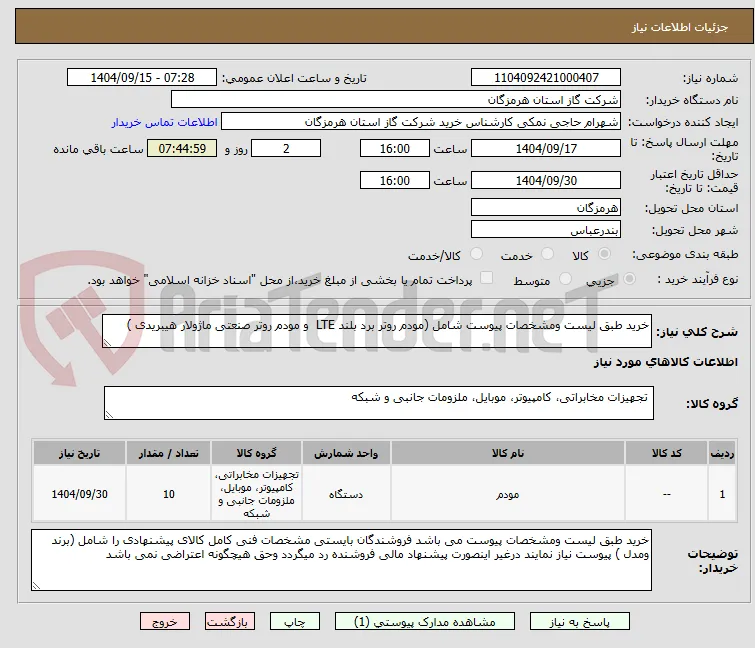Toggle the اسناد خزانه اسلامی payment checkbox
Viewport: 755px width, 648px height.
[487, 278]
